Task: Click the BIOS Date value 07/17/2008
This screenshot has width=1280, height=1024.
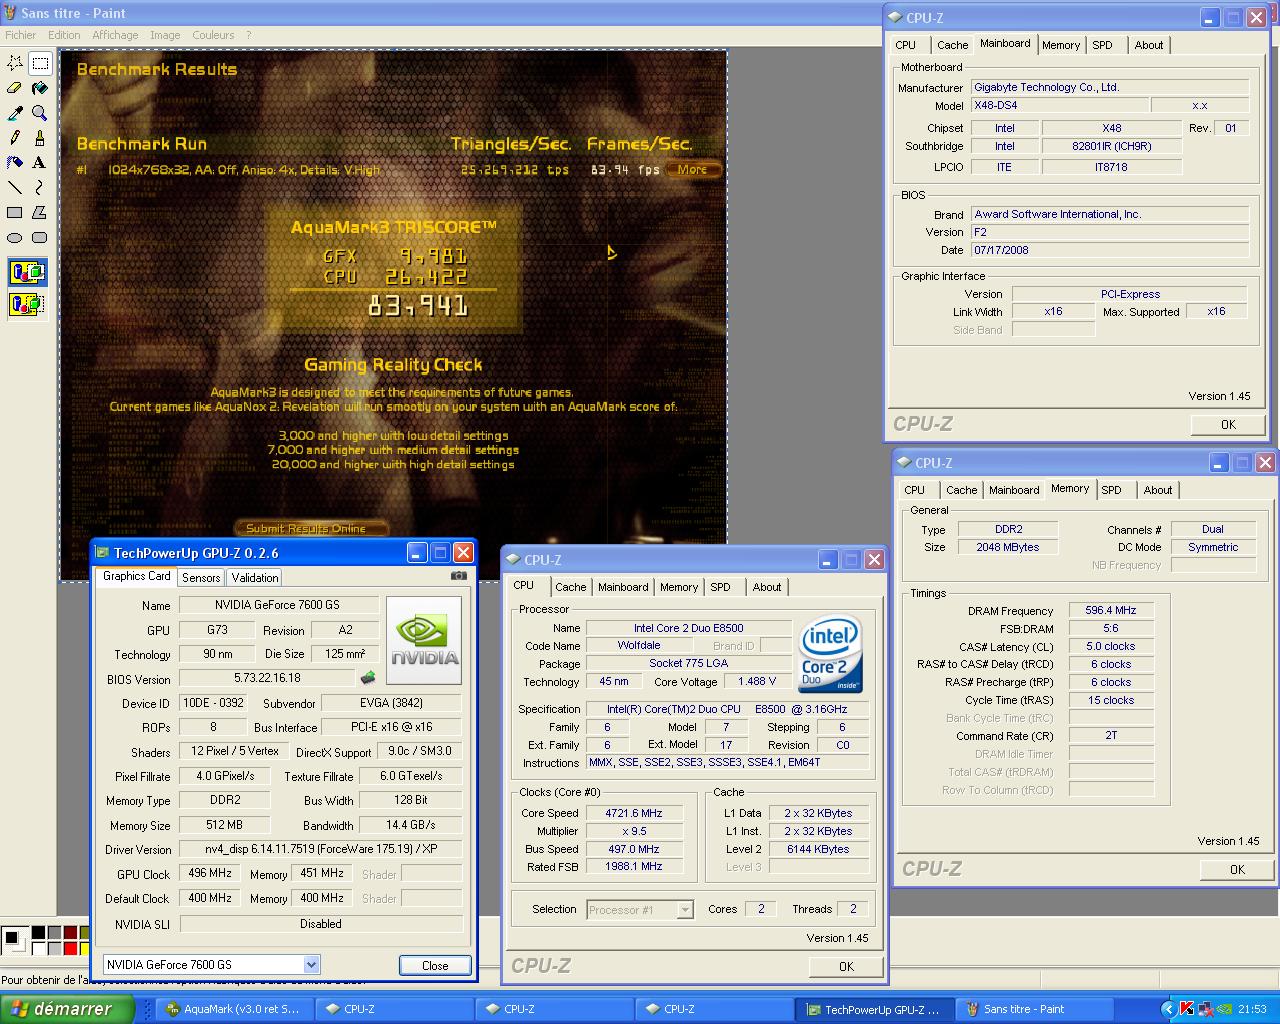Action: (x=1110, y=250)
